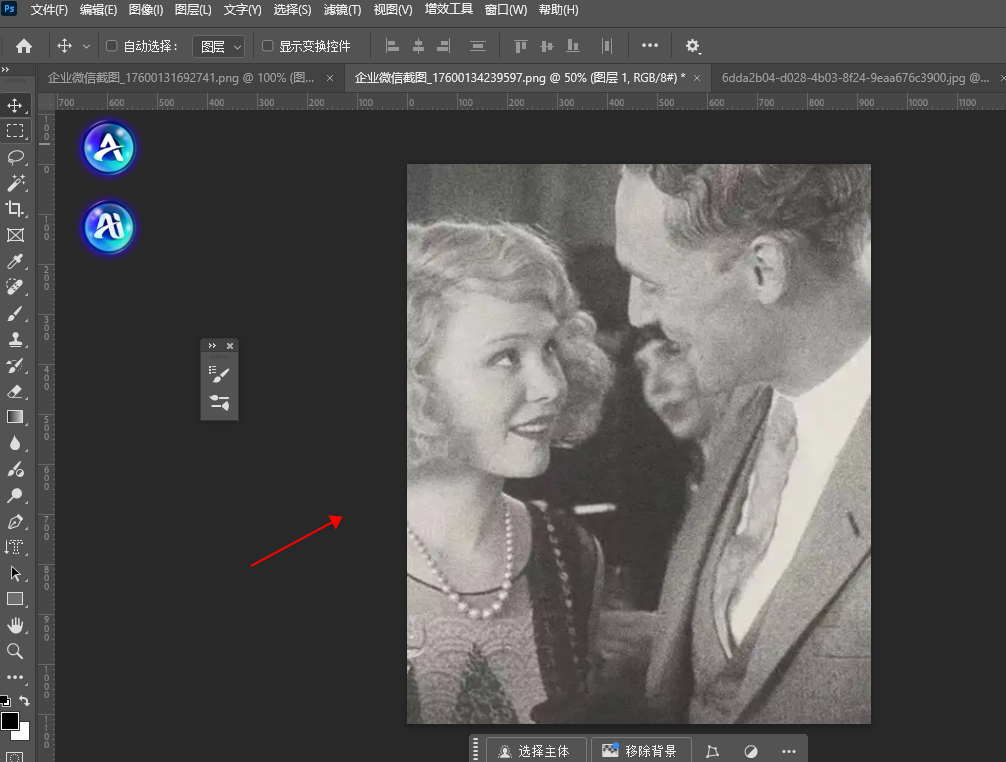This screenshot has width=1006, height=762.
Task: Expand the collapsed toolbar double-arrow
Action: tap(5, 69)
